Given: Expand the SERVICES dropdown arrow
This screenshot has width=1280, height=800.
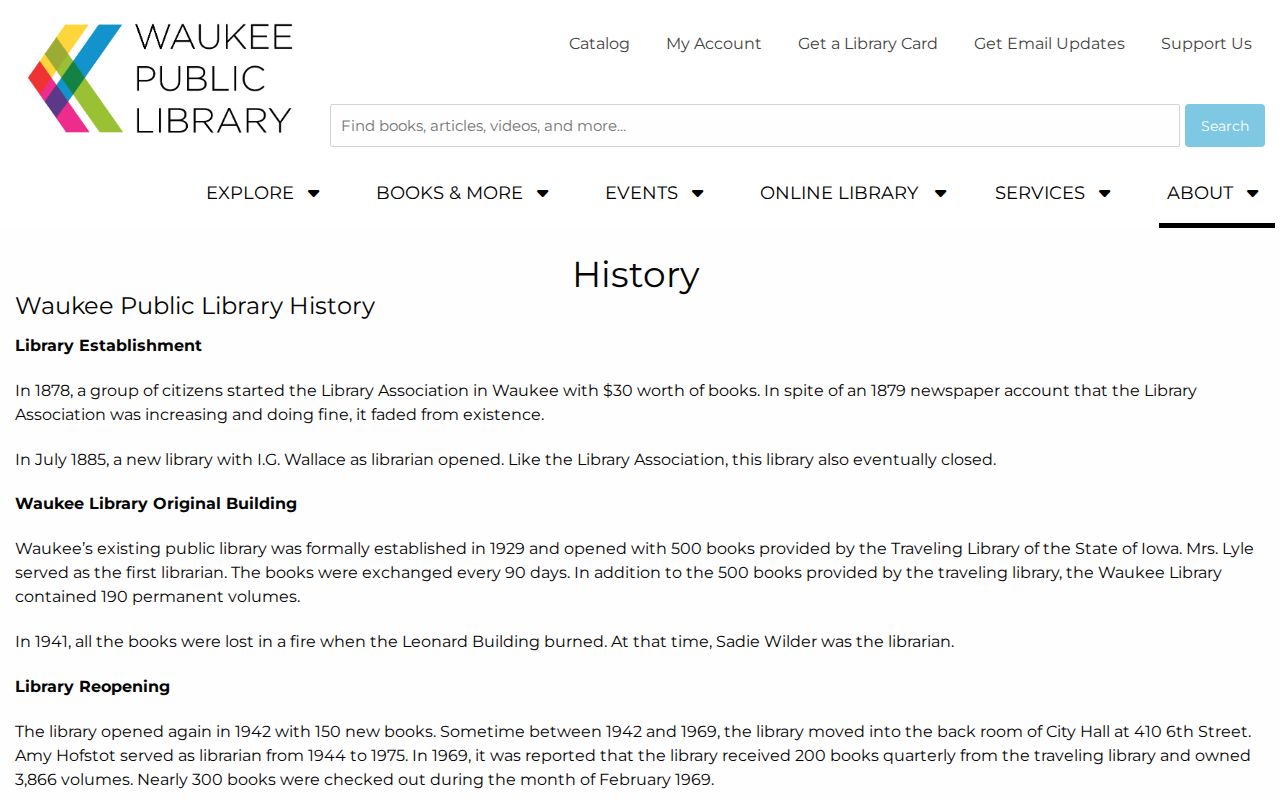Looking at the screenshot, I should click(x=1105, y=193).
